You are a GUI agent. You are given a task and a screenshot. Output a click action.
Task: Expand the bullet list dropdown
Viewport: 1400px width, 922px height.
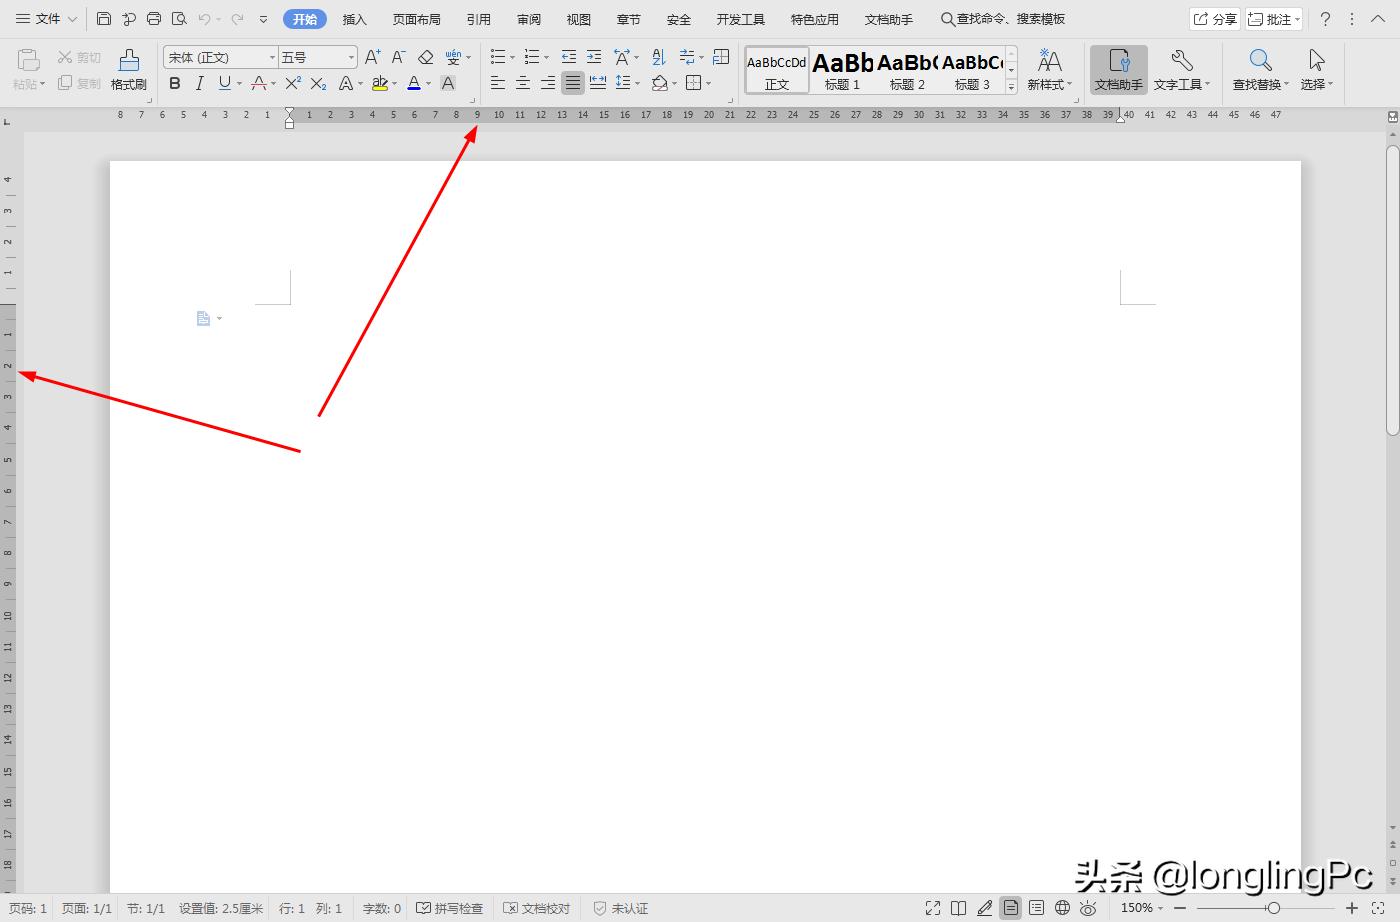coord(513,57)
